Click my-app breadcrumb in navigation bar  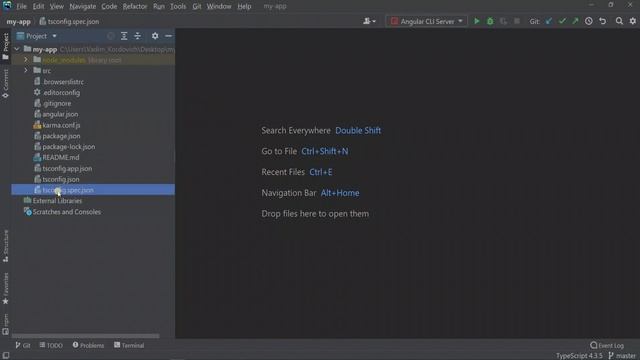(18, 22)
